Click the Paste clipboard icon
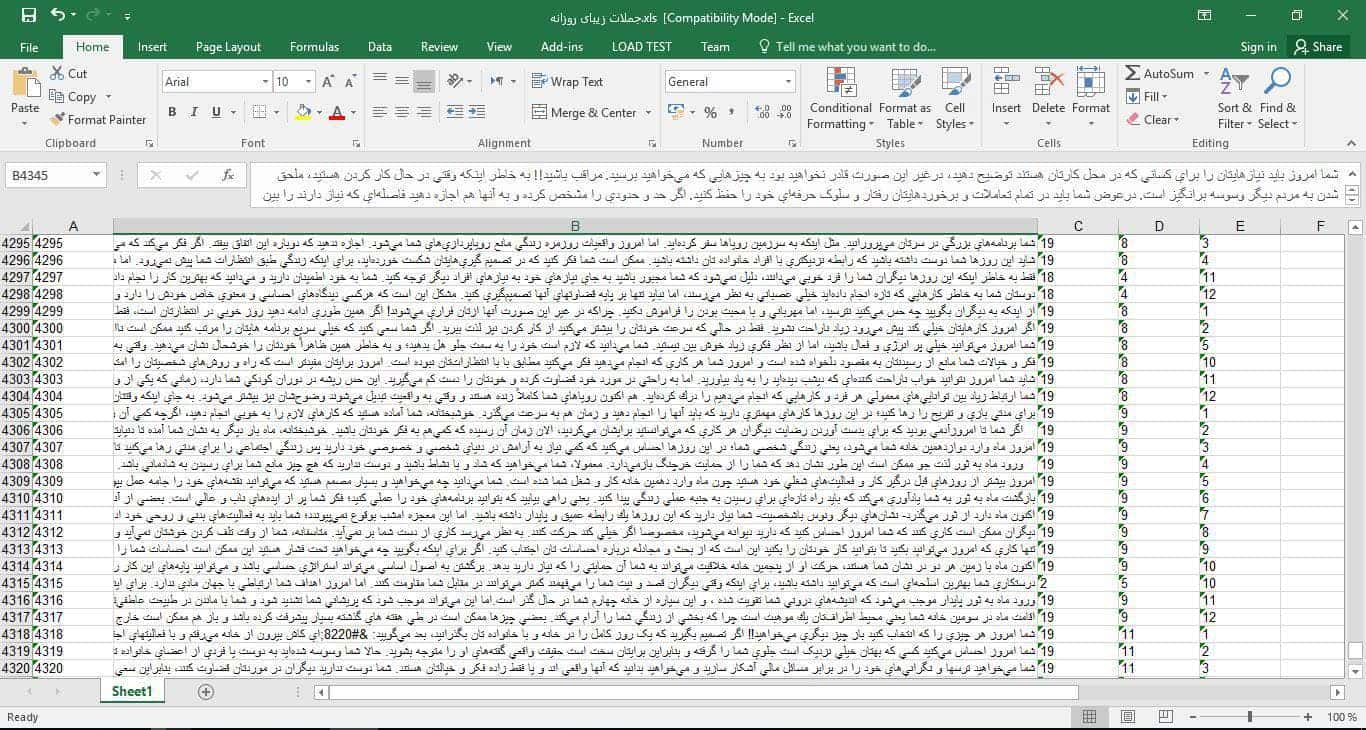The image size is (1366, 730). pos(25,84)
